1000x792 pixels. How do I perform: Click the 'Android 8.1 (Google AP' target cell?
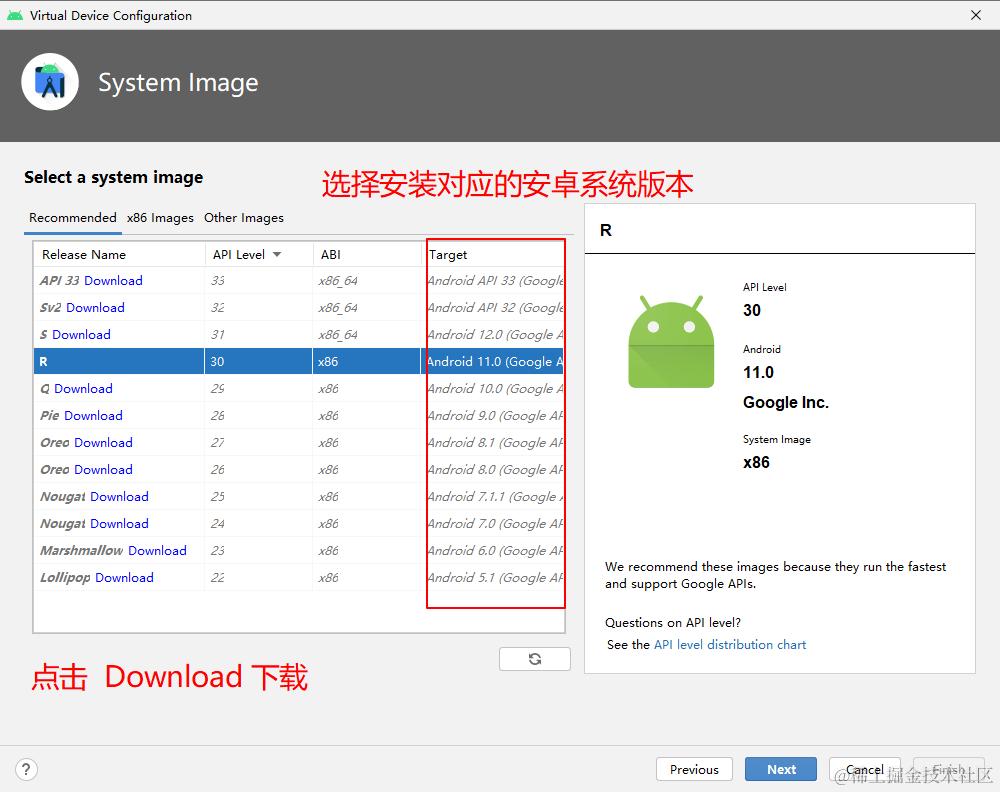tap(492, 443)
